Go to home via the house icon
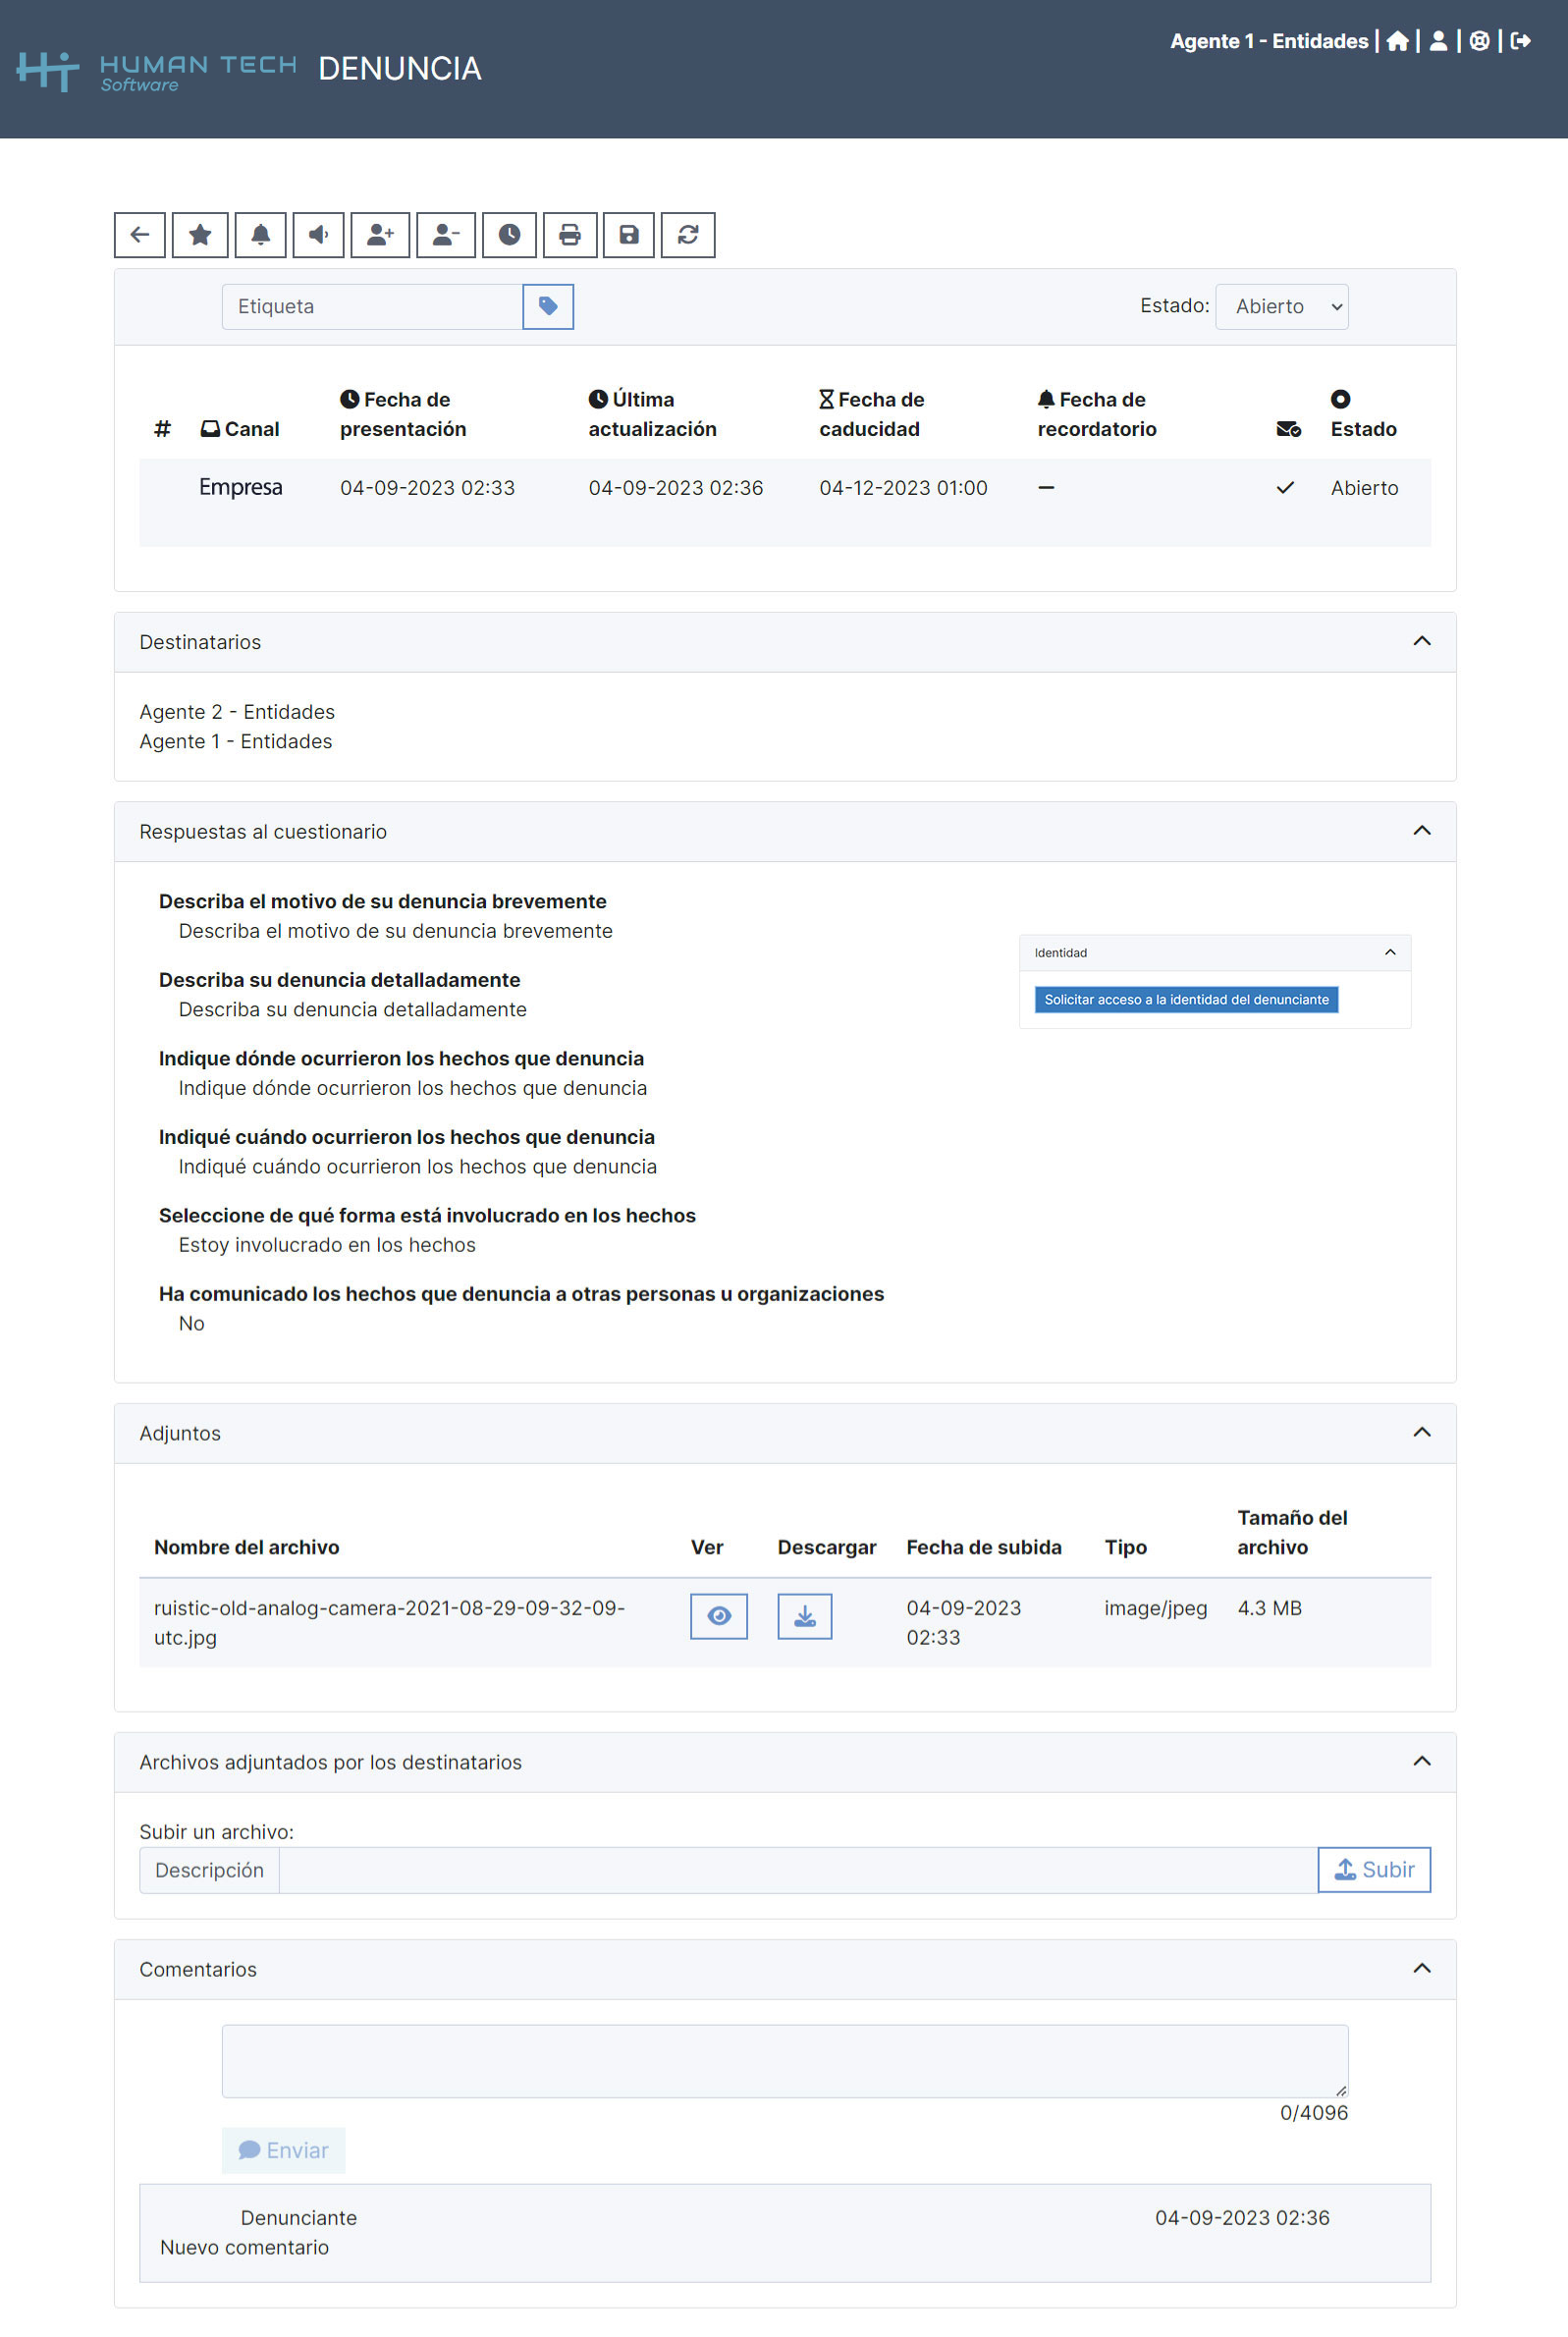Screen dimensions: 1568x2337 coord(1397,41)
